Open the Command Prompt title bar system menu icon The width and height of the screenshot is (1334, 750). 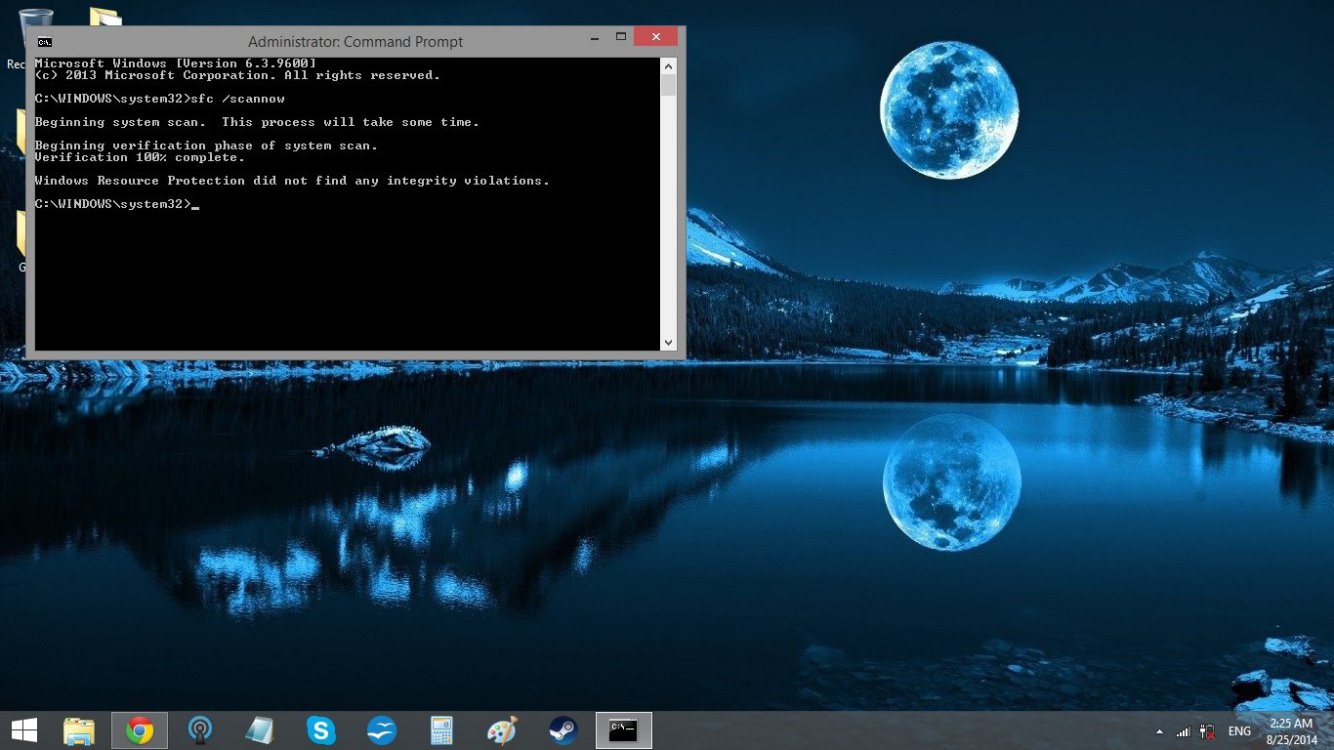tap(45, 42)
